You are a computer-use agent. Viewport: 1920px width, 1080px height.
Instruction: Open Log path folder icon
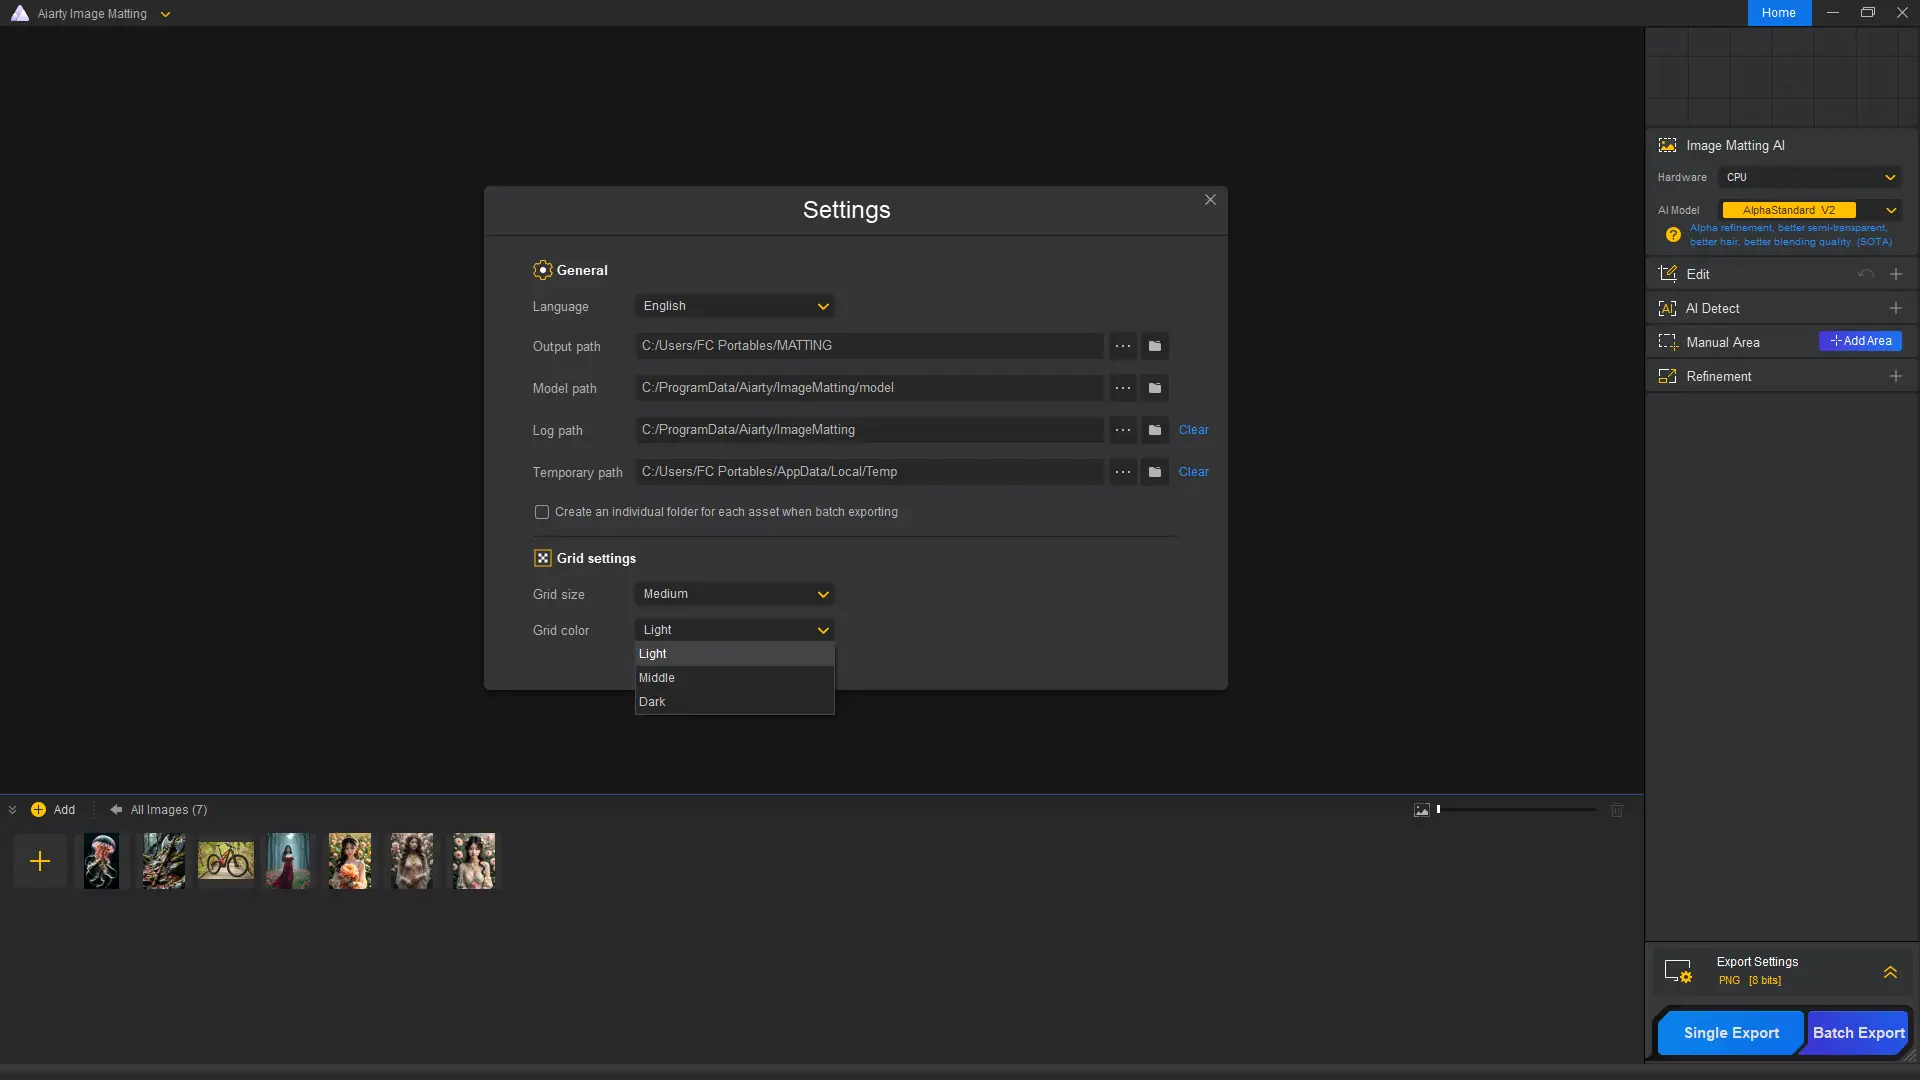point(1154,430)
